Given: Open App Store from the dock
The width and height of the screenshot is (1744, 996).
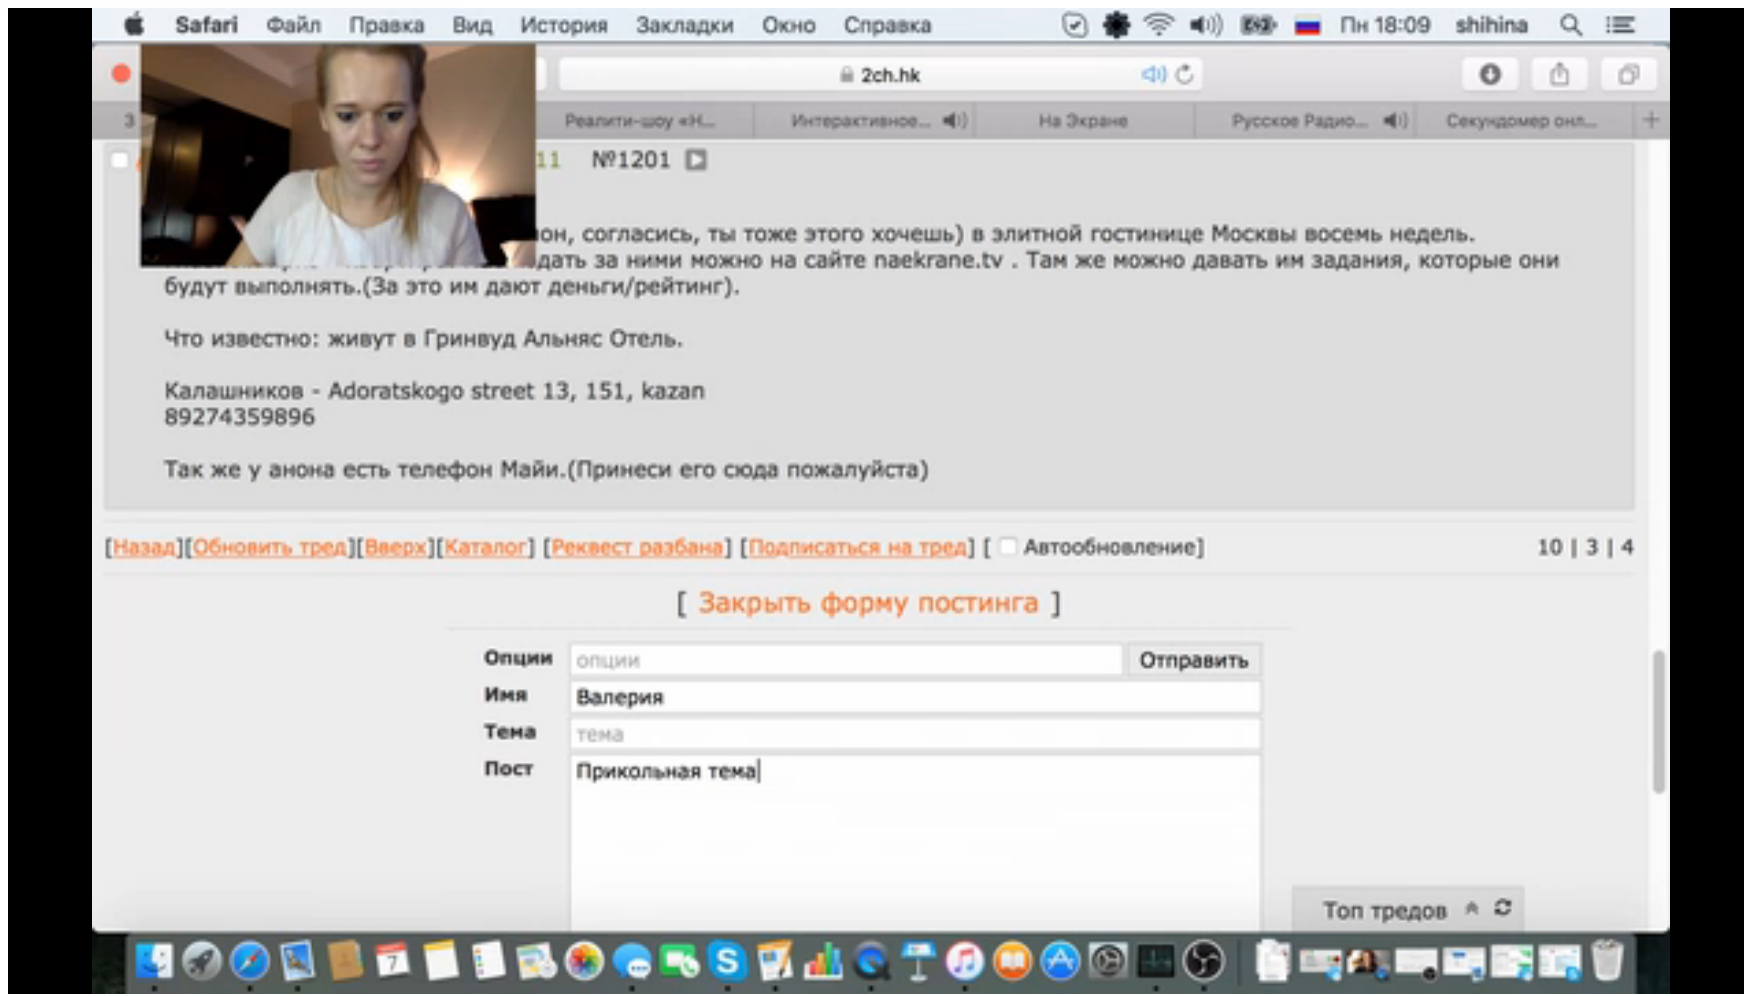Looking at the screenshot, I should (x=1061, y=961).
